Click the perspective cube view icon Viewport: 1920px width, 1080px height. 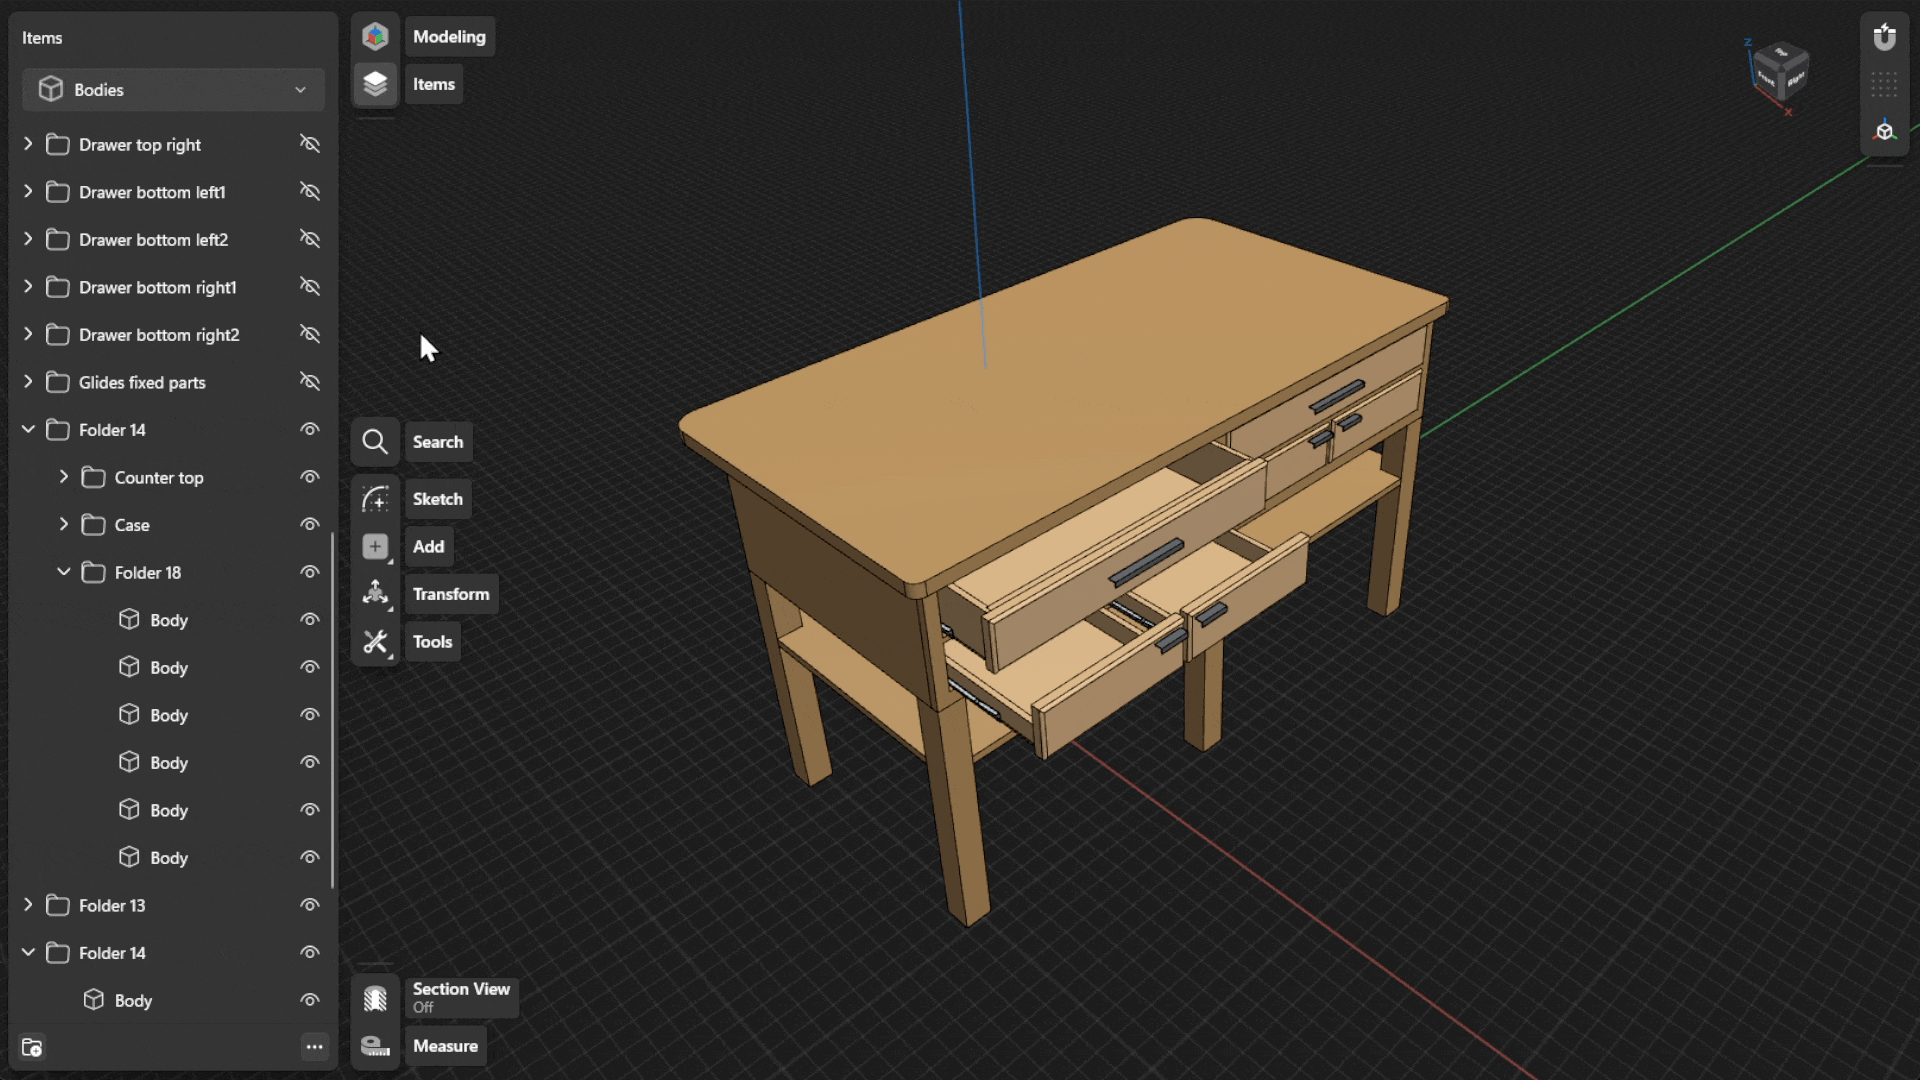[1885, 132]
